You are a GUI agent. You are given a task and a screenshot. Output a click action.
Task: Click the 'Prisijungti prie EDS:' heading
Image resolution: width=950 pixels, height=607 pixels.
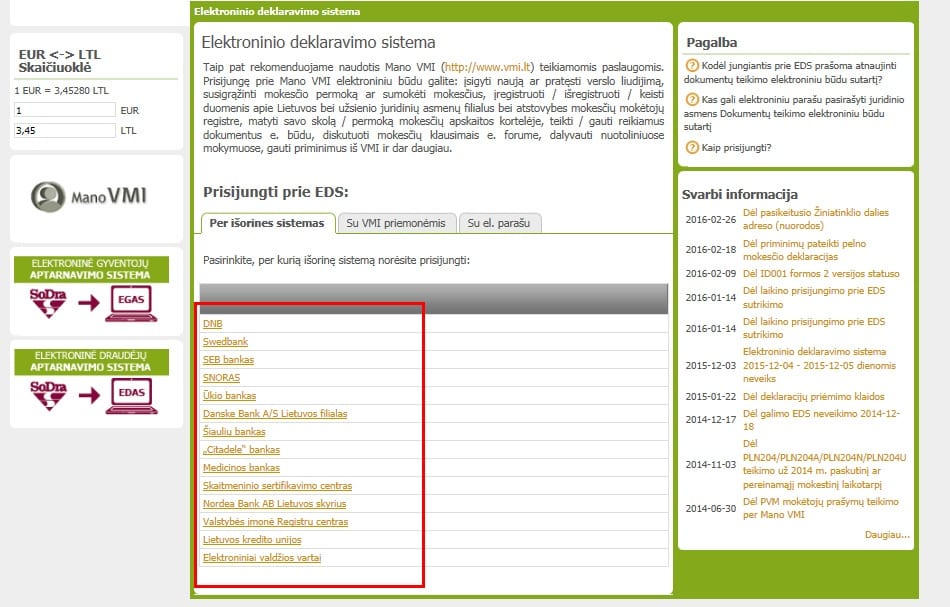[276, 193]
